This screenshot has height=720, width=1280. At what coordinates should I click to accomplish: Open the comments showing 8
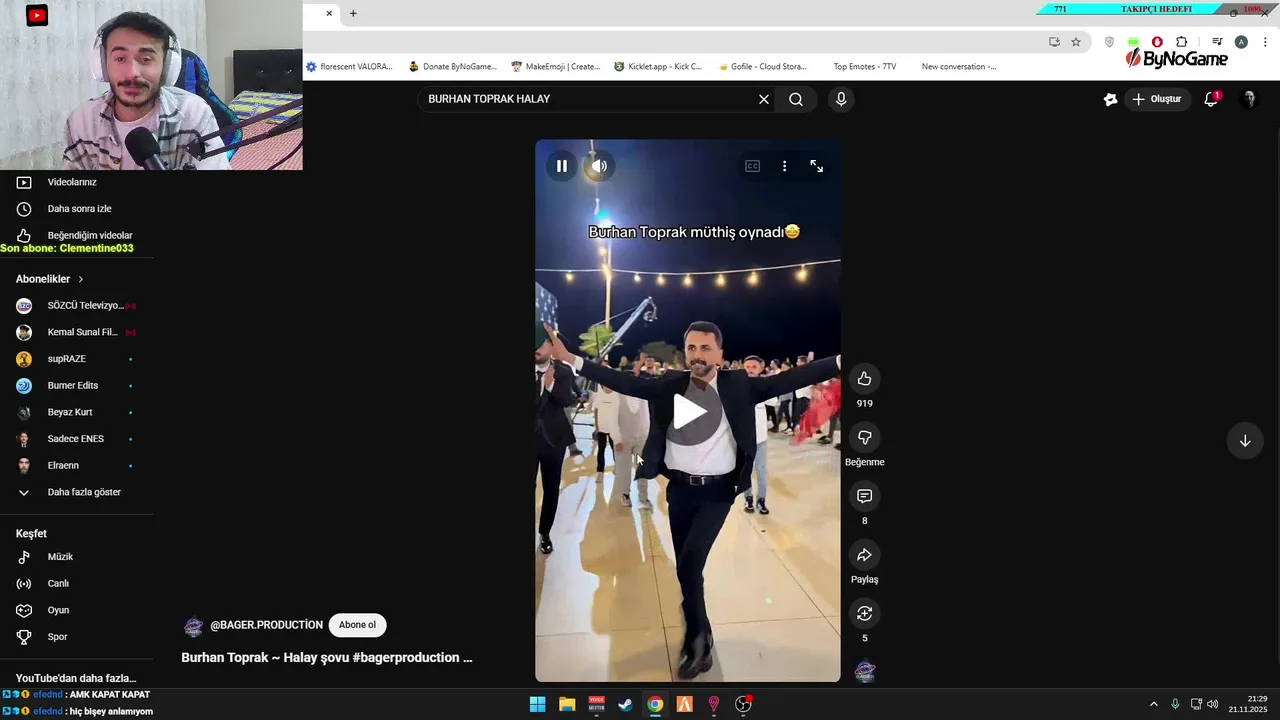click(864, 496)
